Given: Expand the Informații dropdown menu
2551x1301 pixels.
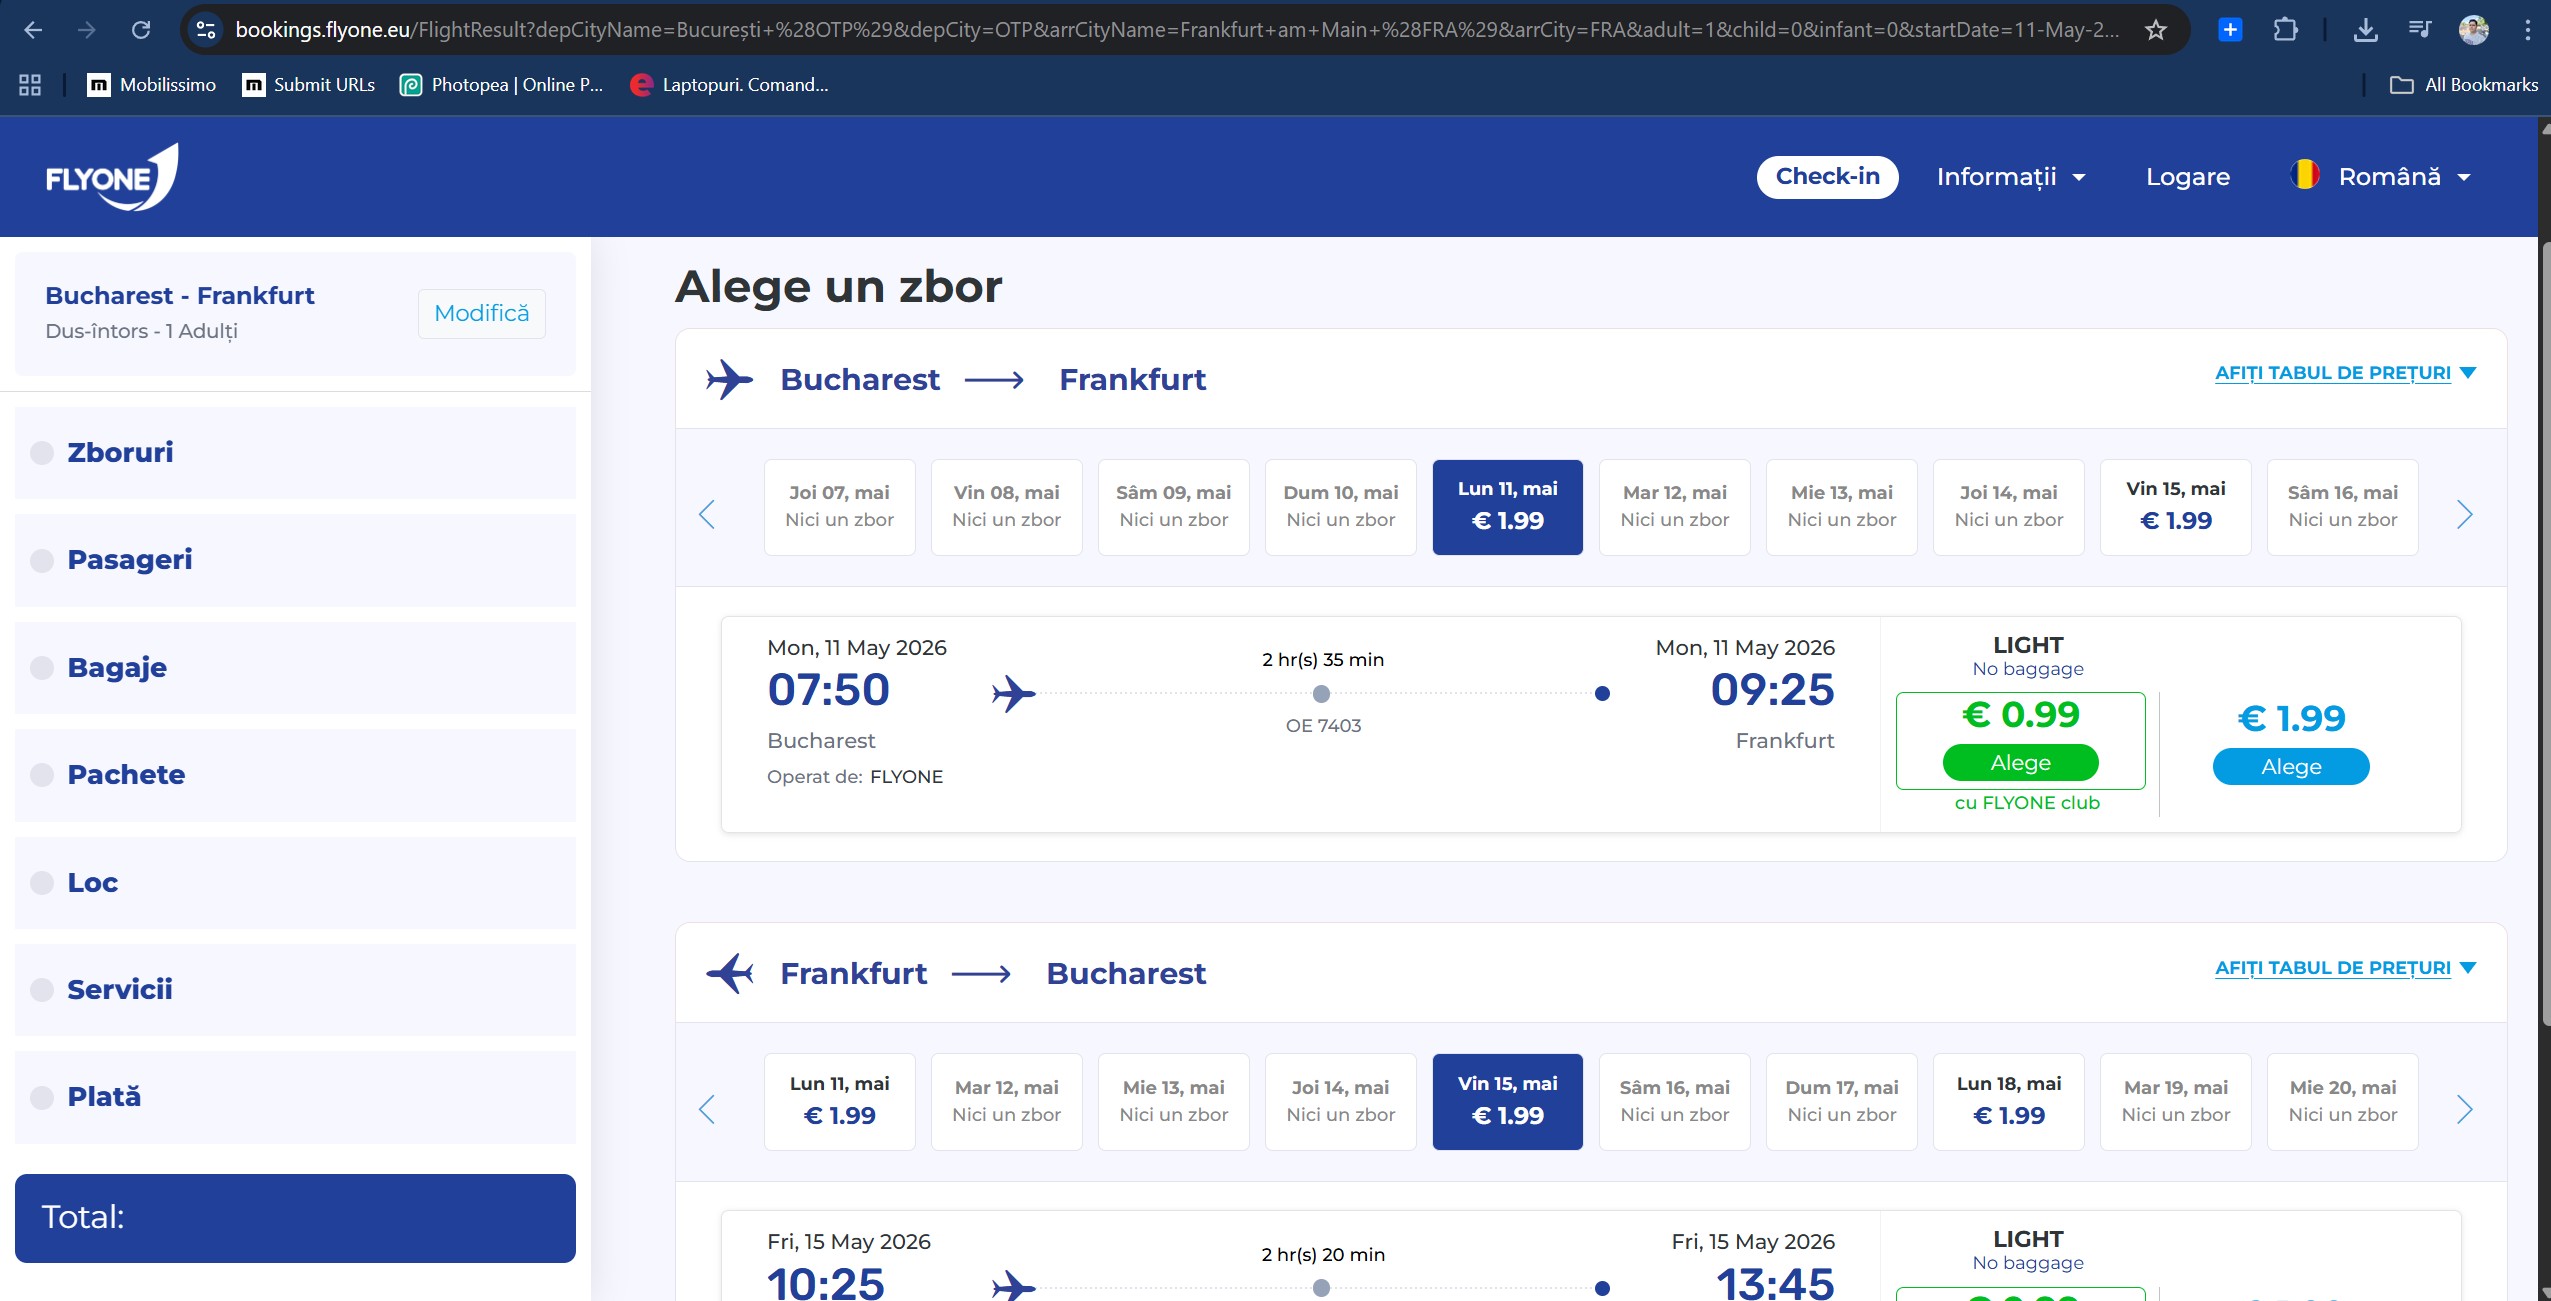Looking at the screenshot, I should coord(2011,177).
